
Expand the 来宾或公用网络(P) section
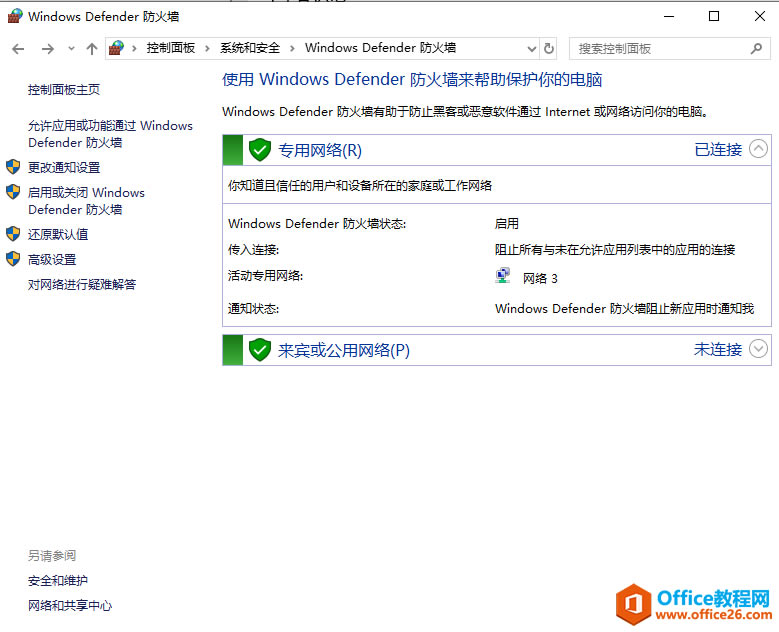tap(758, 348)
